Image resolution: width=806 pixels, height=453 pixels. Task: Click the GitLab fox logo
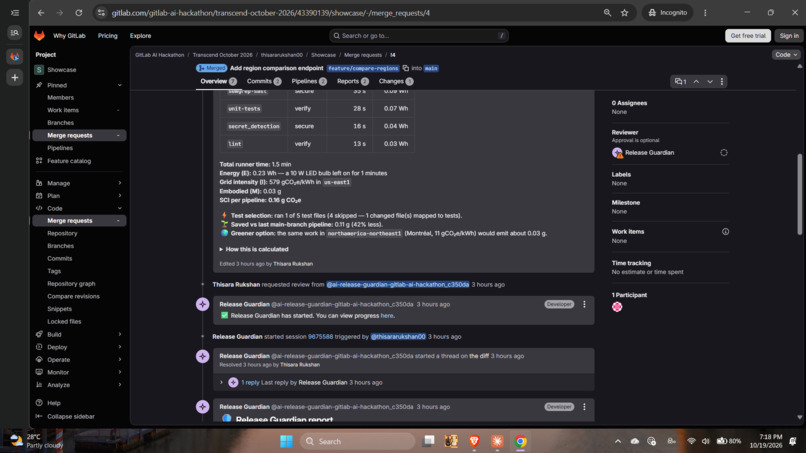click(x=39, y=35)
